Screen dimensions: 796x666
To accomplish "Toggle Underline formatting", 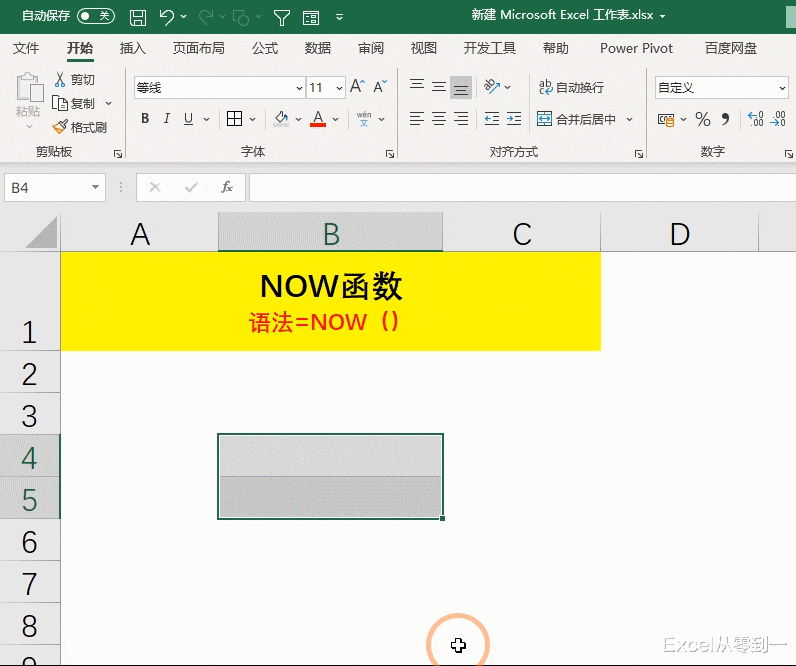I will pyautogui.click(x=188, y=118).
